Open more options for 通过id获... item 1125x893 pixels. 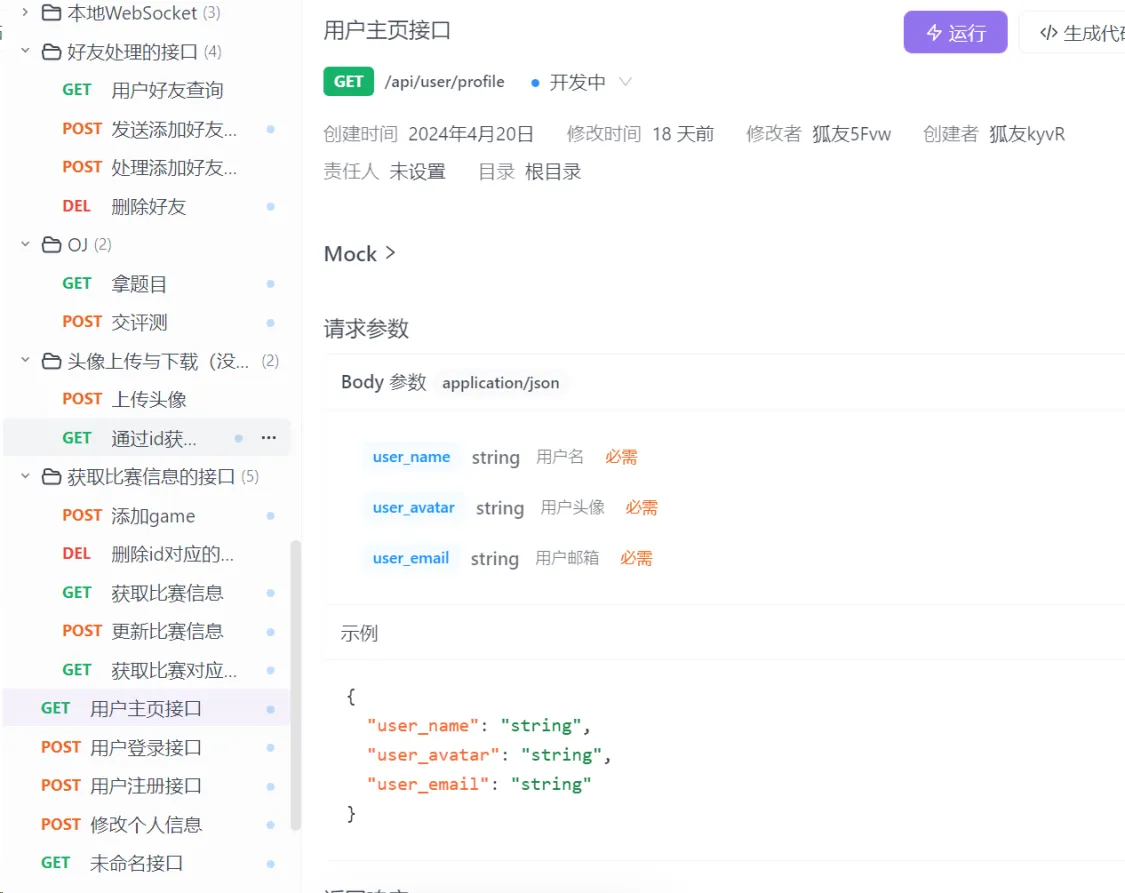(269, 438)
